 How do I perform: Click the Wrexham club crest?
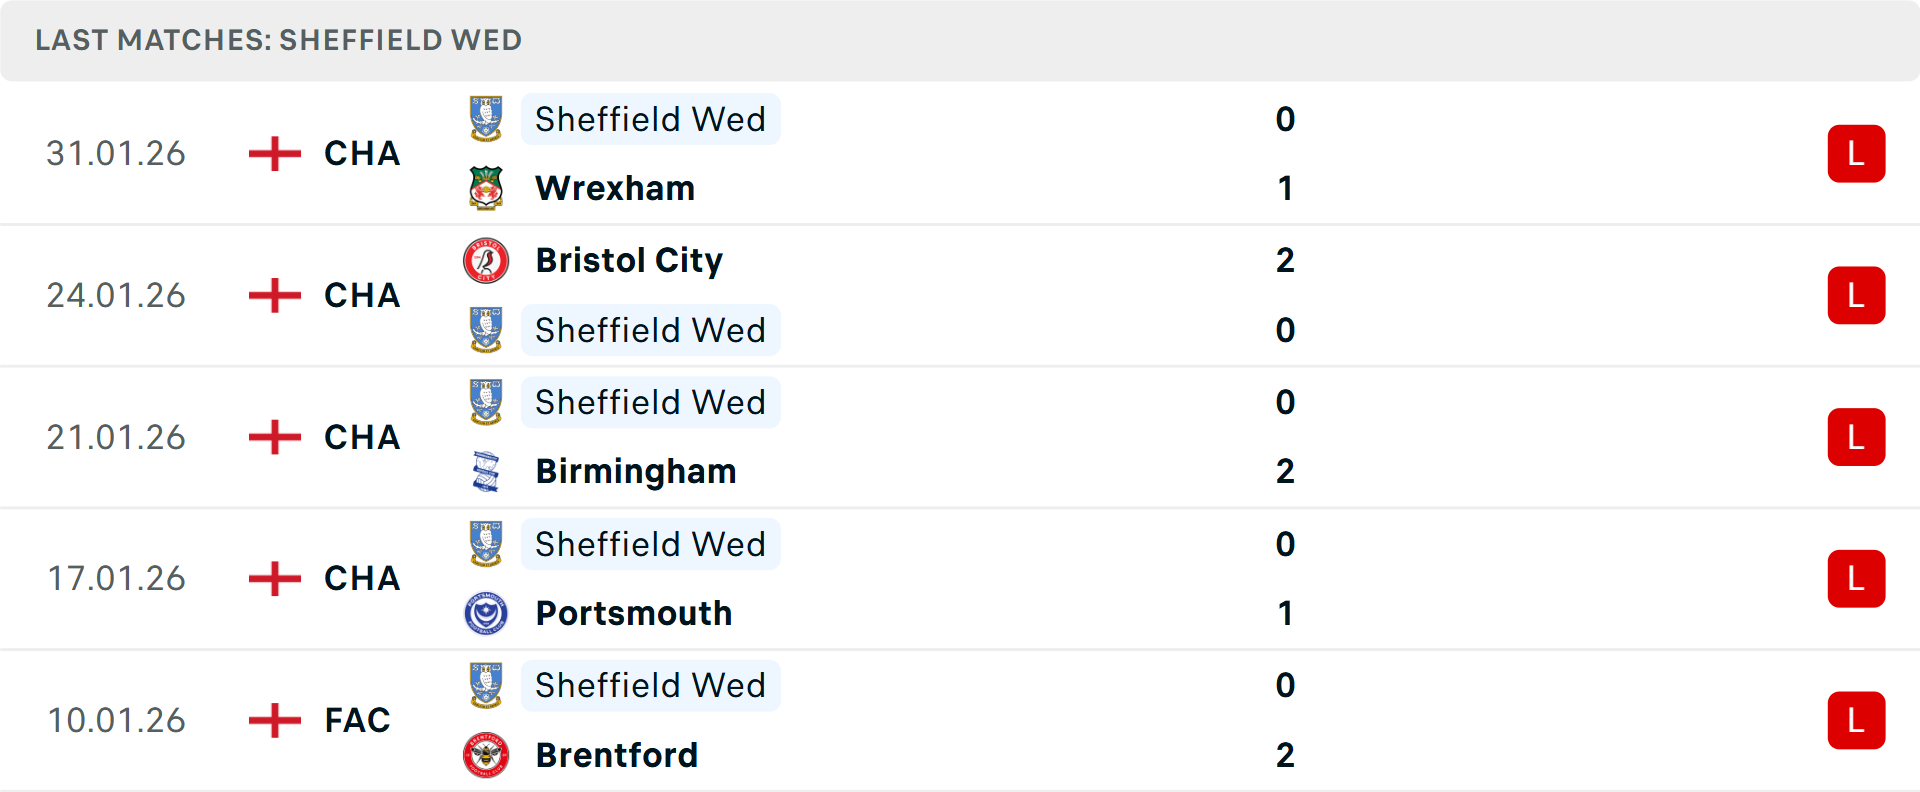[486, 188]
